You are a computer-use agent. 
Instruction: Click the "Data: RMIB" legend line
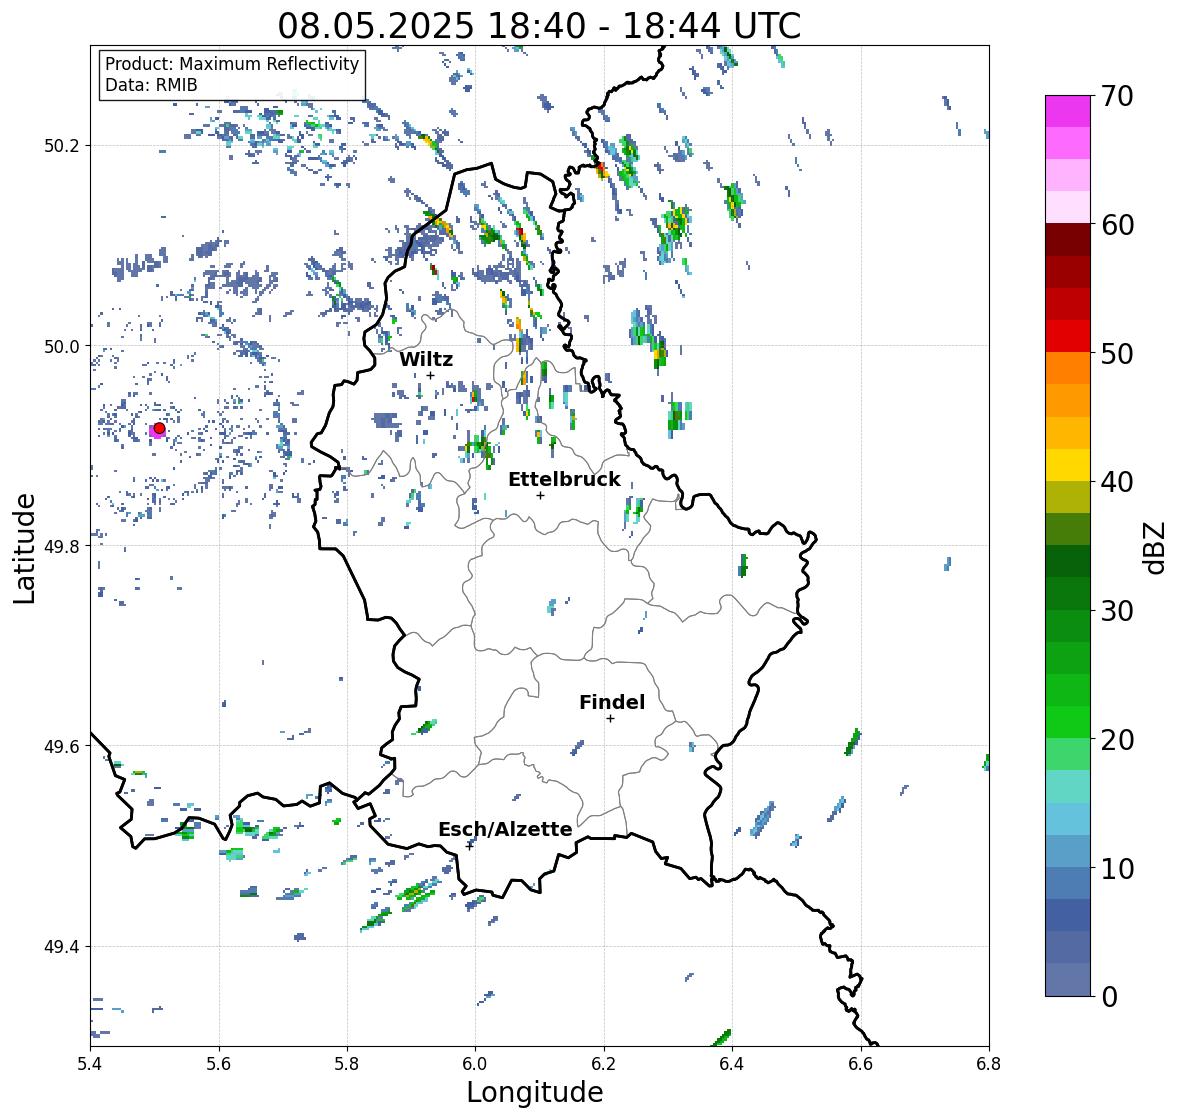151,85
